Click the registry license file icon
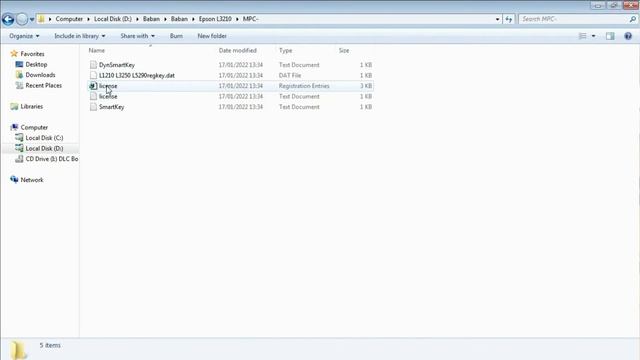 coord(93,86)
